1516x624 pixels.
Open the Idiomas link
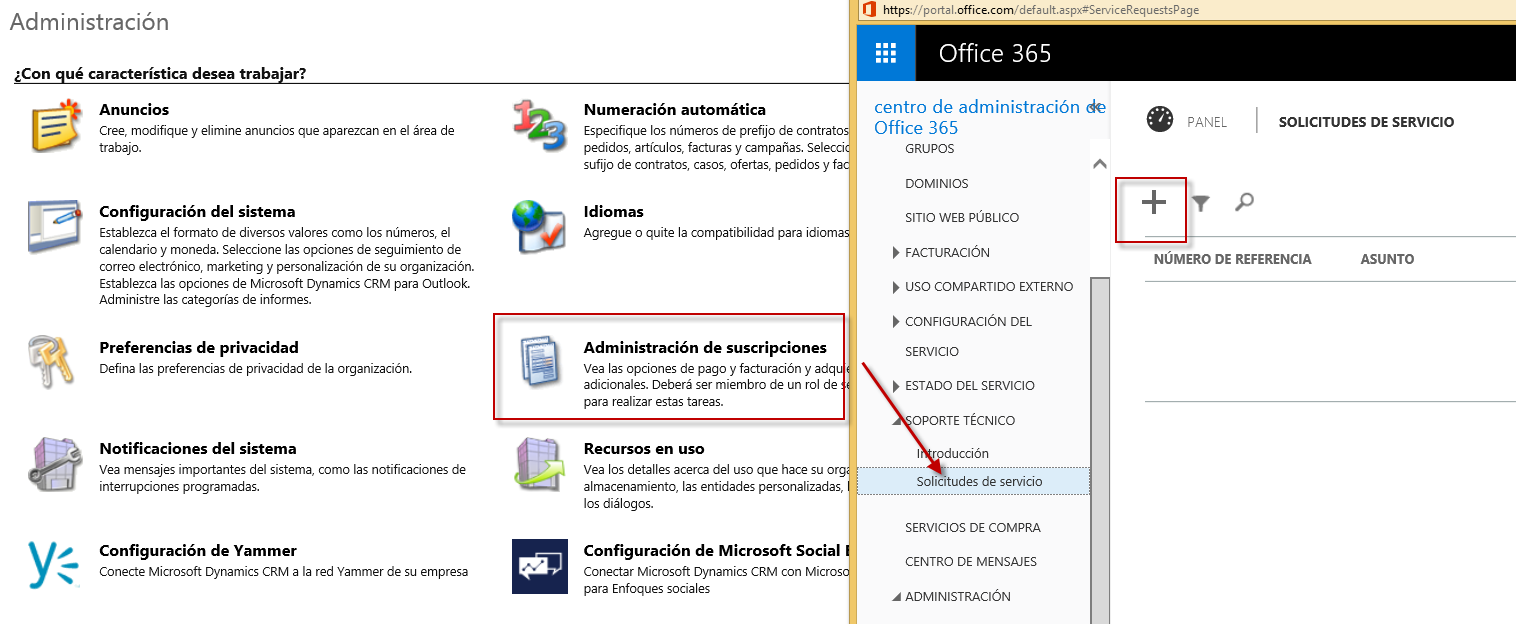point(614,212)
